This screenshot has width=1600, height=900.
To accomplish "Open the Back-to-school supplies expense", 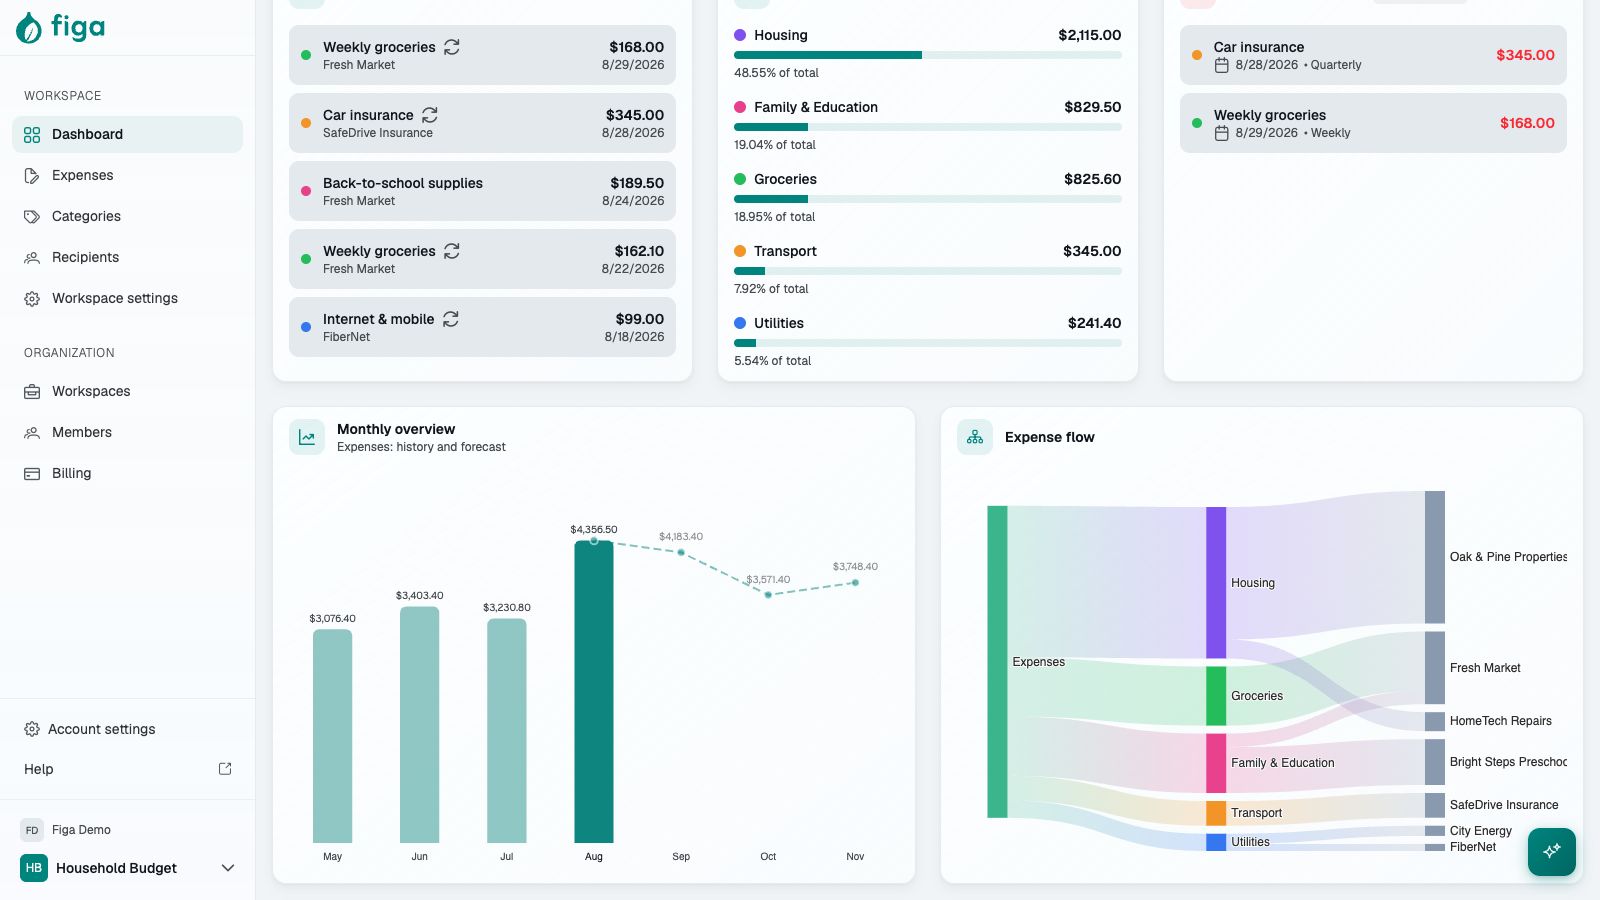I will (482, 191).
